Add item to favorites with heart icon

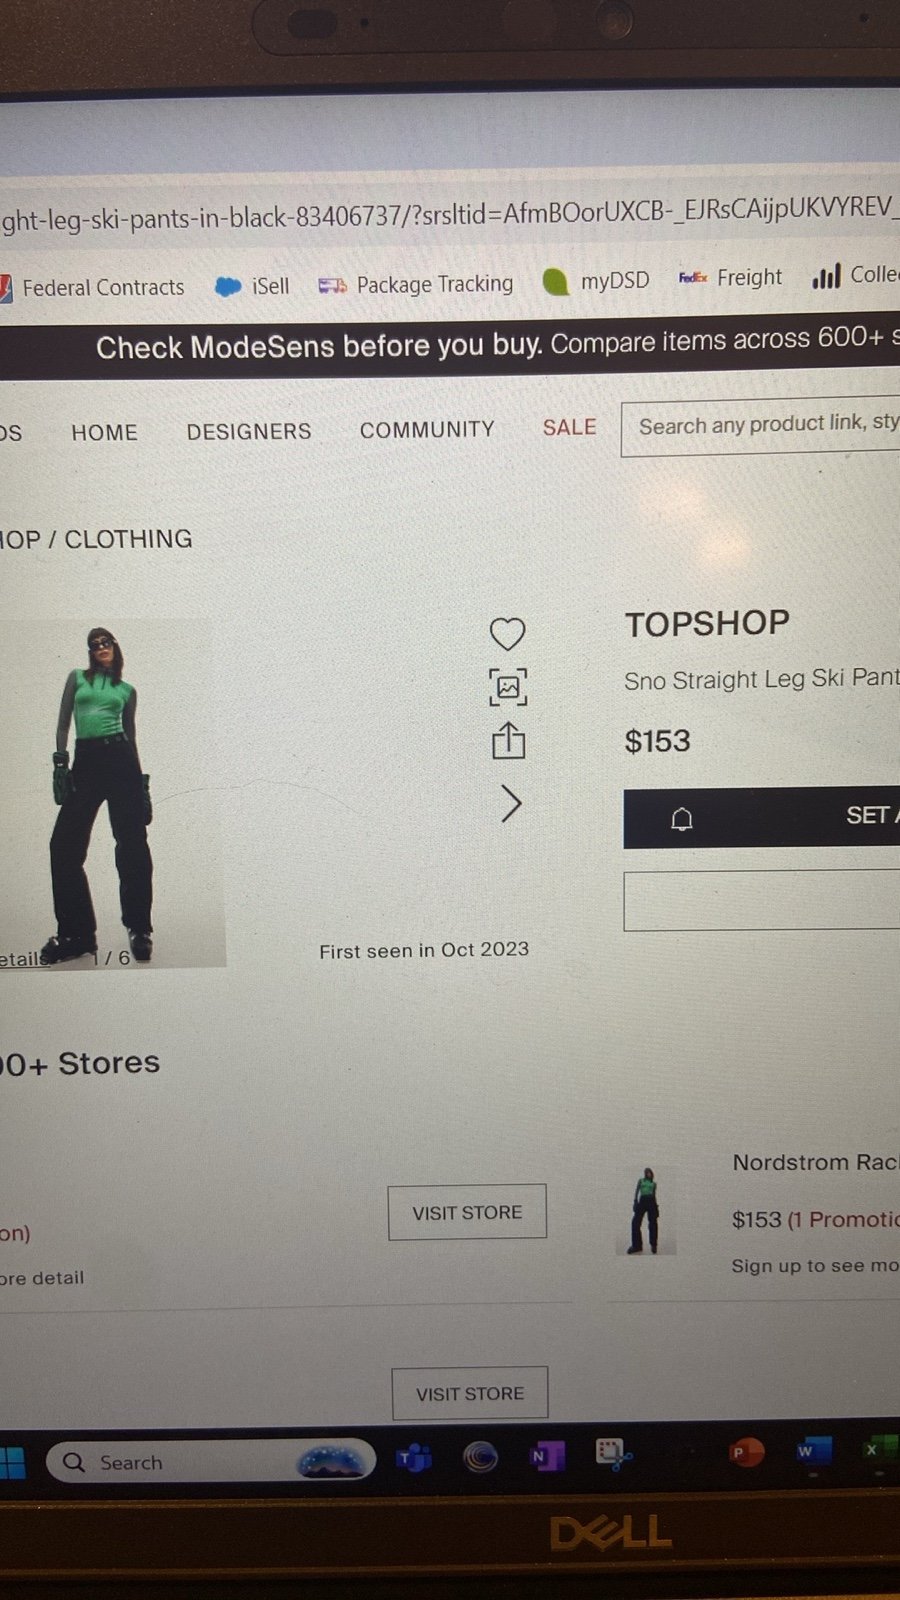(507, 634)
